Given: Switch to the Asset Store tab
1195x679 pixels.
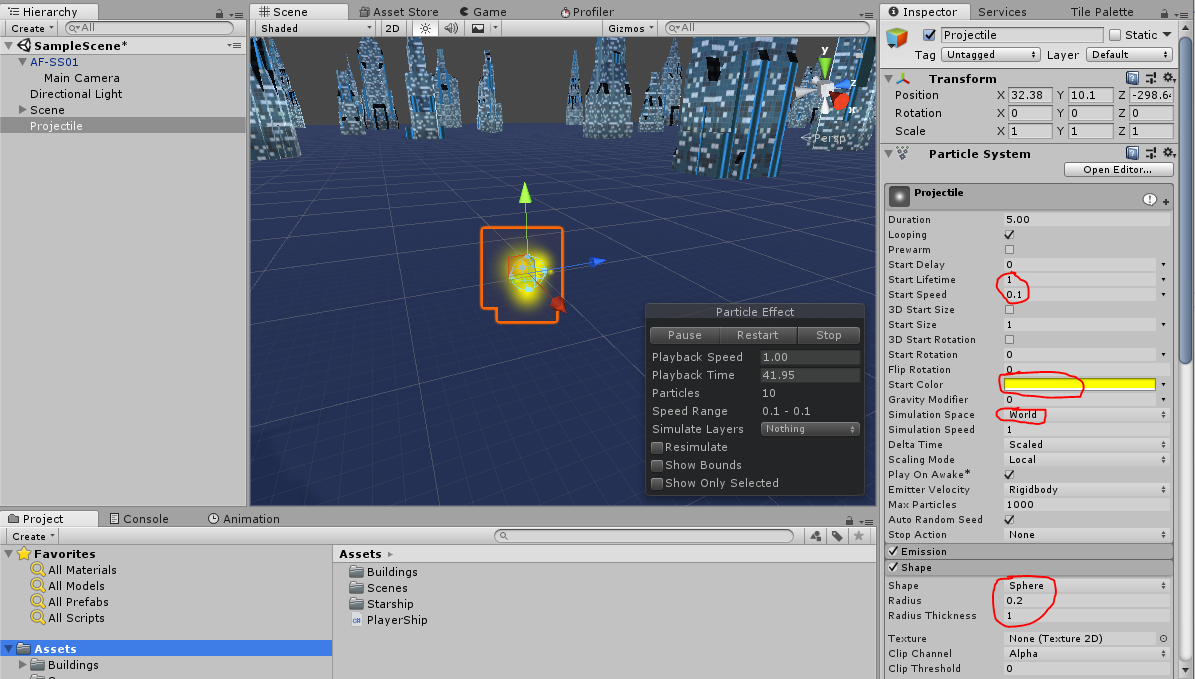Looking at the screenshot, I should click(x=399, y=11).
